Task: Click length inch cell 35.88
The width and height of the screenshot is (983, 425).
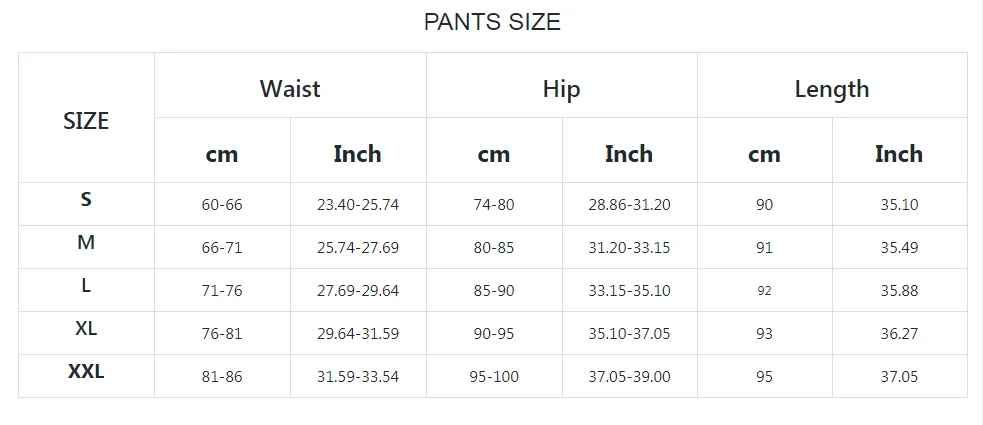Action: [900, 290]
